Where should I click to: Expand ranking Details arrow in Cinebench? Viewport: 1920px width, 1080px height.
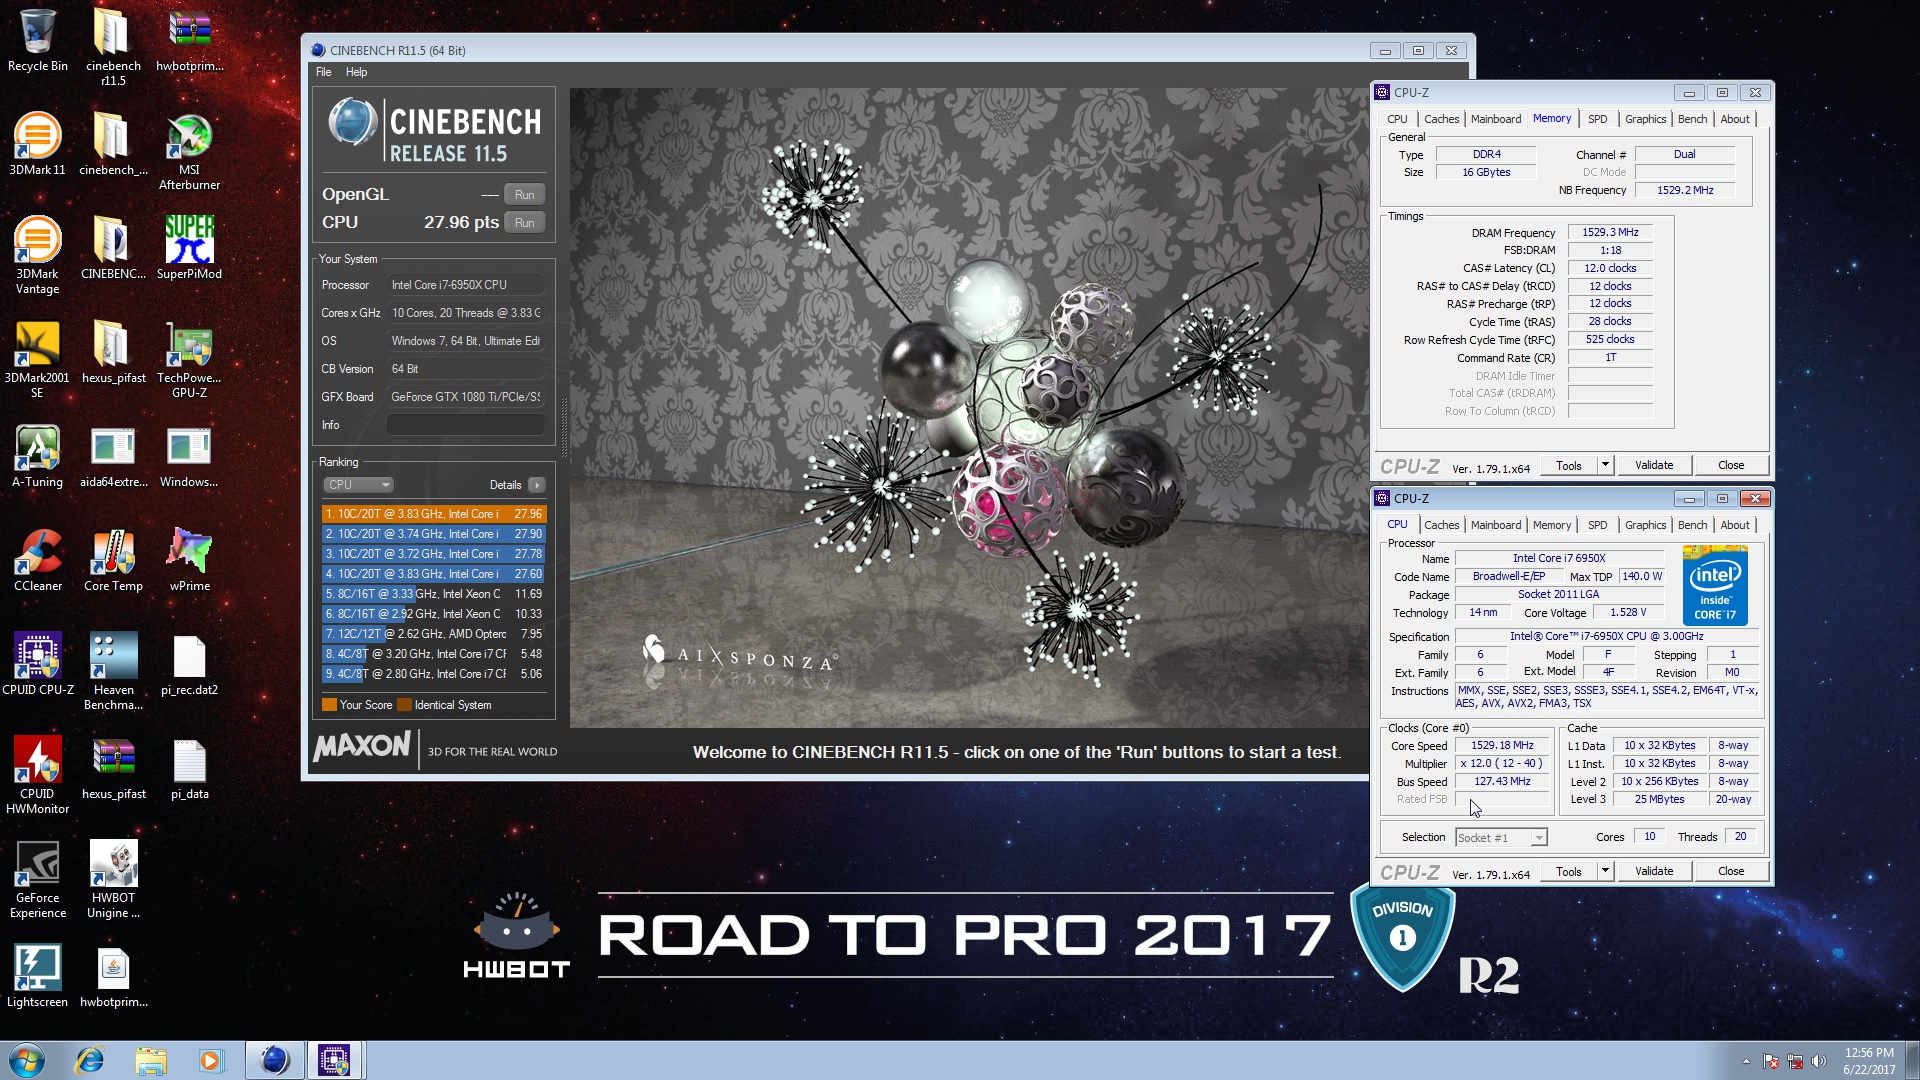[x=537, y=485]
